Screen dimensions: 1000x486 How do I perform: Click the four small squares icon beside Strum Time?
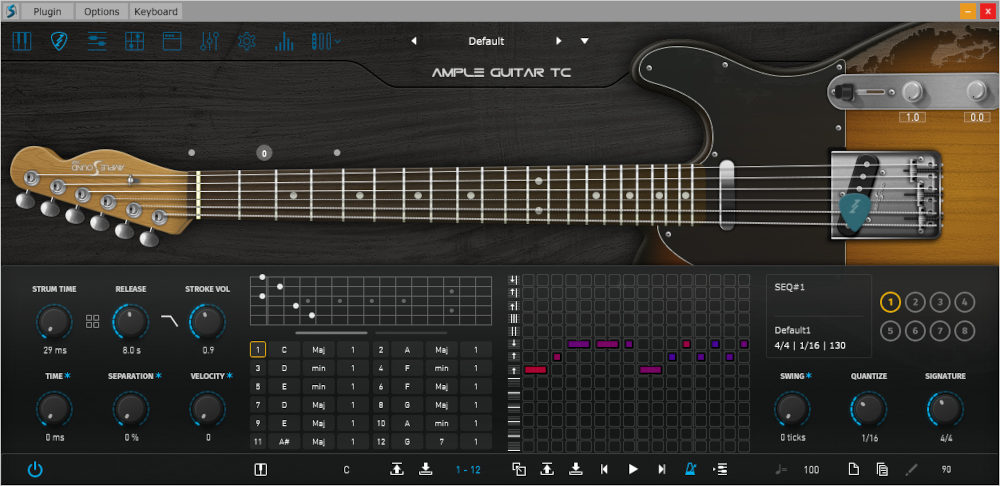click(92, 321)
